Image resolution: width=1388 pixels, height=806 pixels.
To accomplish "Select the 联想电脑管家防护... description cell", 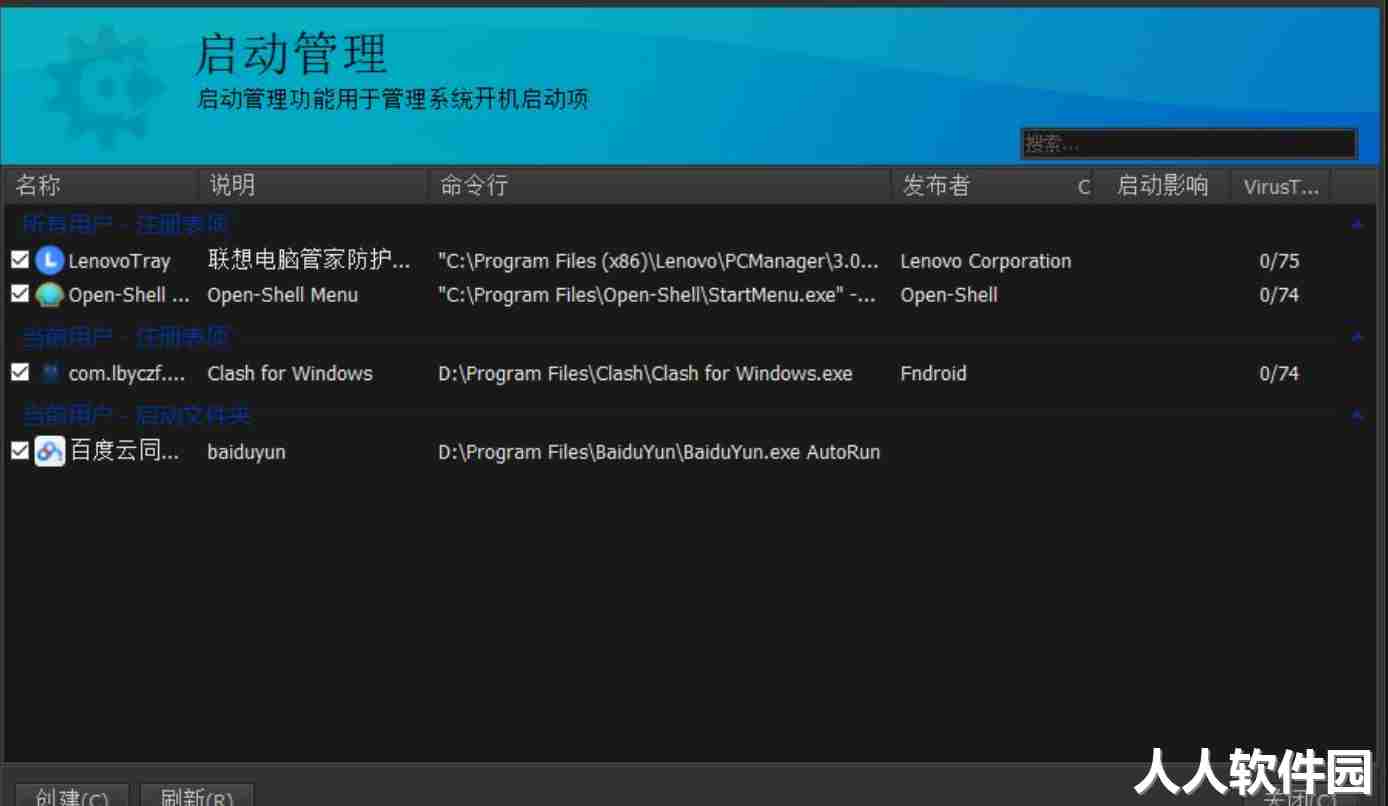I will tap(309, 261).
